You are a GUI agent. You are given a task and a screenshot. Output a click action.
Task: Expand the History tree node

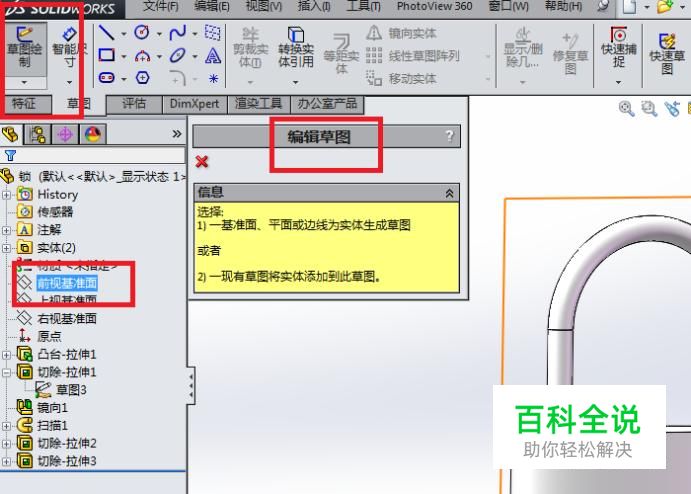[x=6, y=195]
